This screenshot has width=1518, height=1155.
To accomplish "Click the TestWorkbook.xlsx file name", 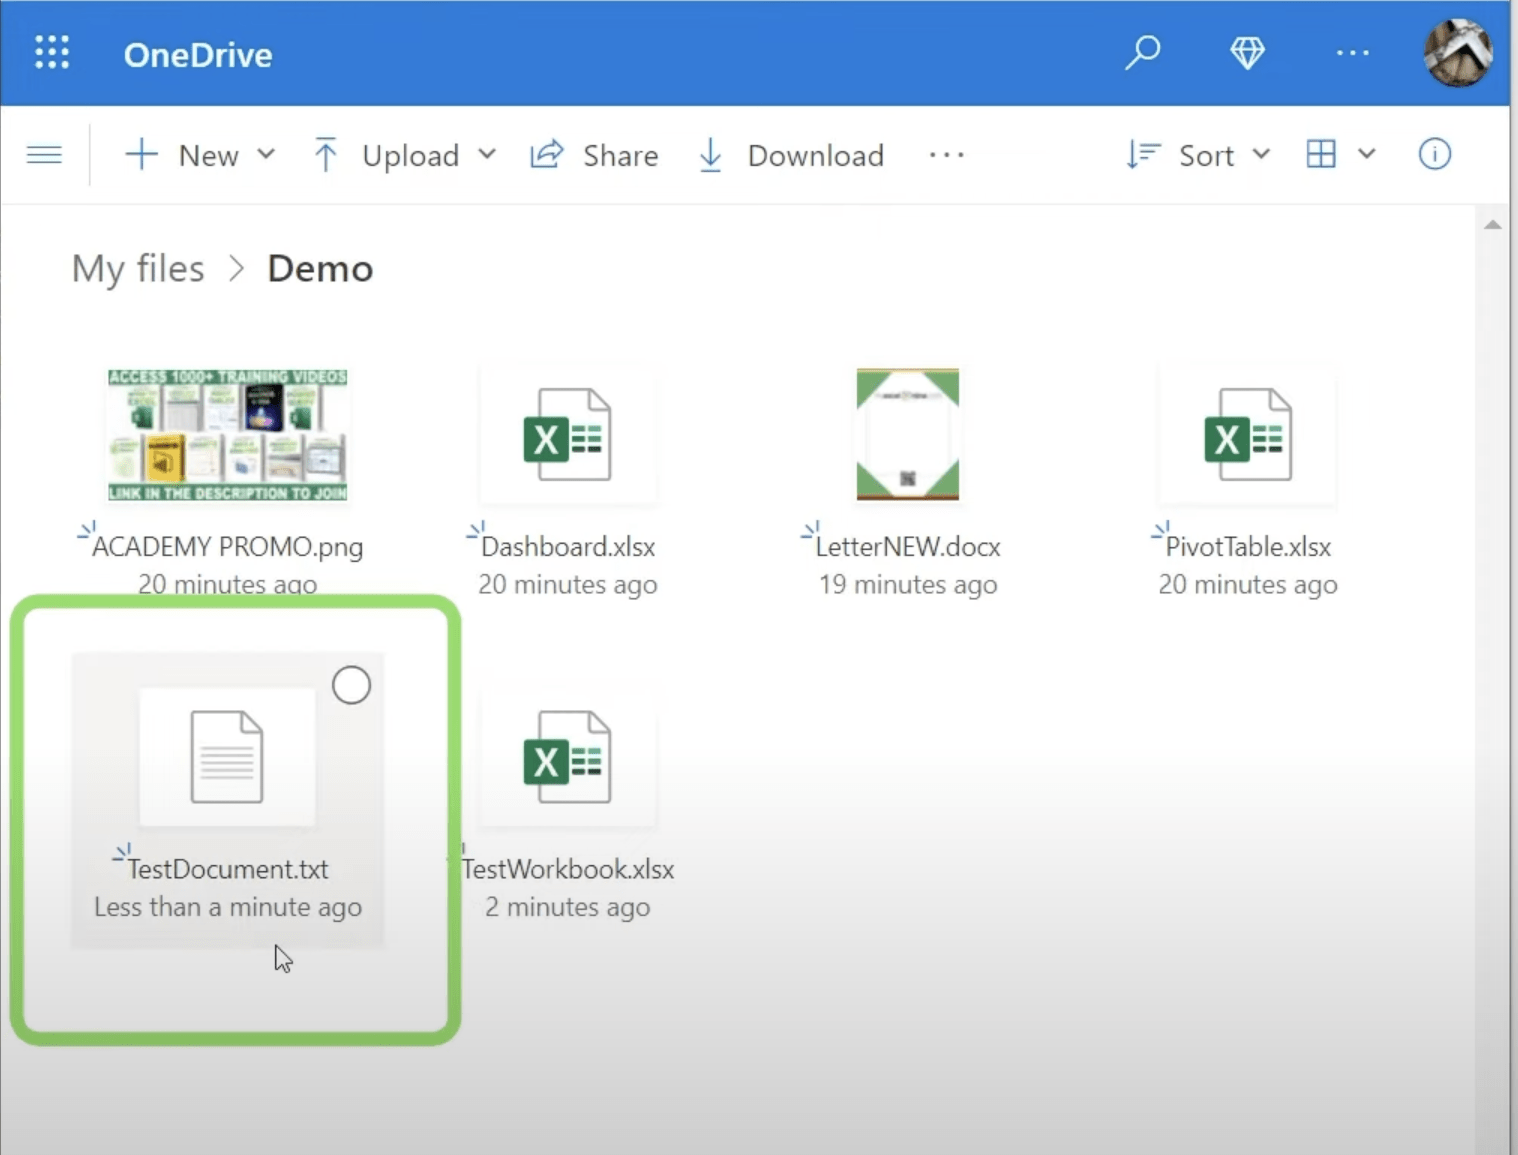I will coord(568,869).
